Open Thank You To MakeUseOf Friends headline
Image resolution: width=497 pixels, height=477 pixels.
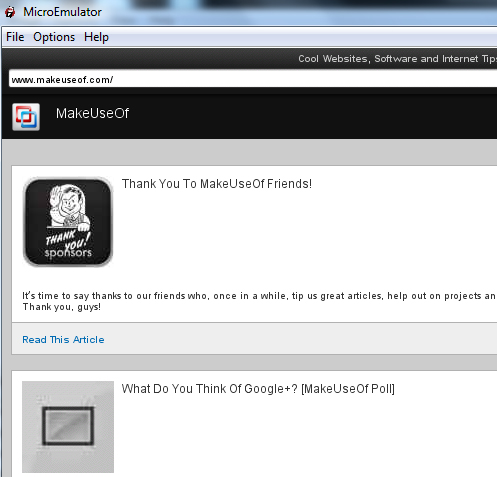(217, 184)
